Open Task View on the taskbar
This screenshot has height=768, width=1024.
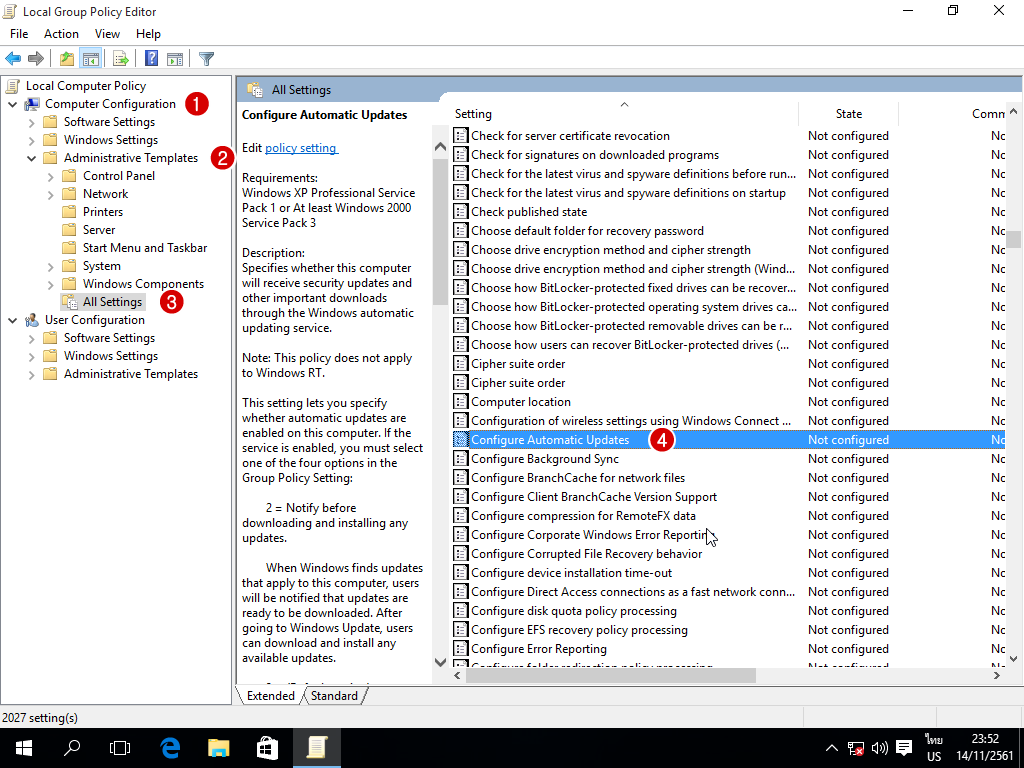(120, 748)
